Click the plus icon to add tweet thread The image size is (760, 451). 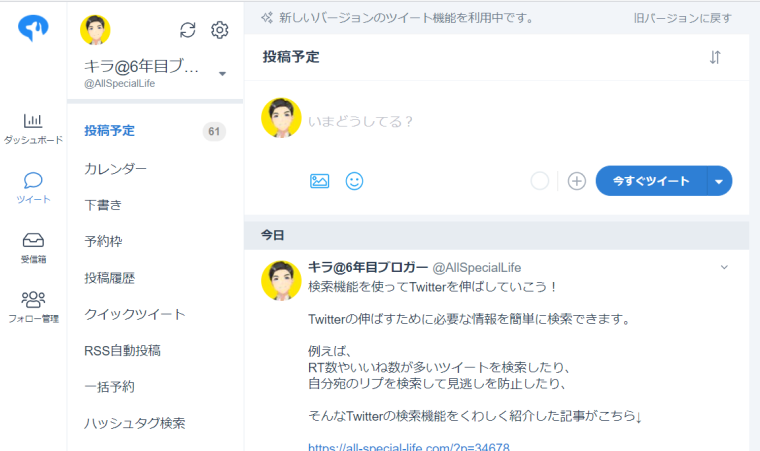[576, 181]
